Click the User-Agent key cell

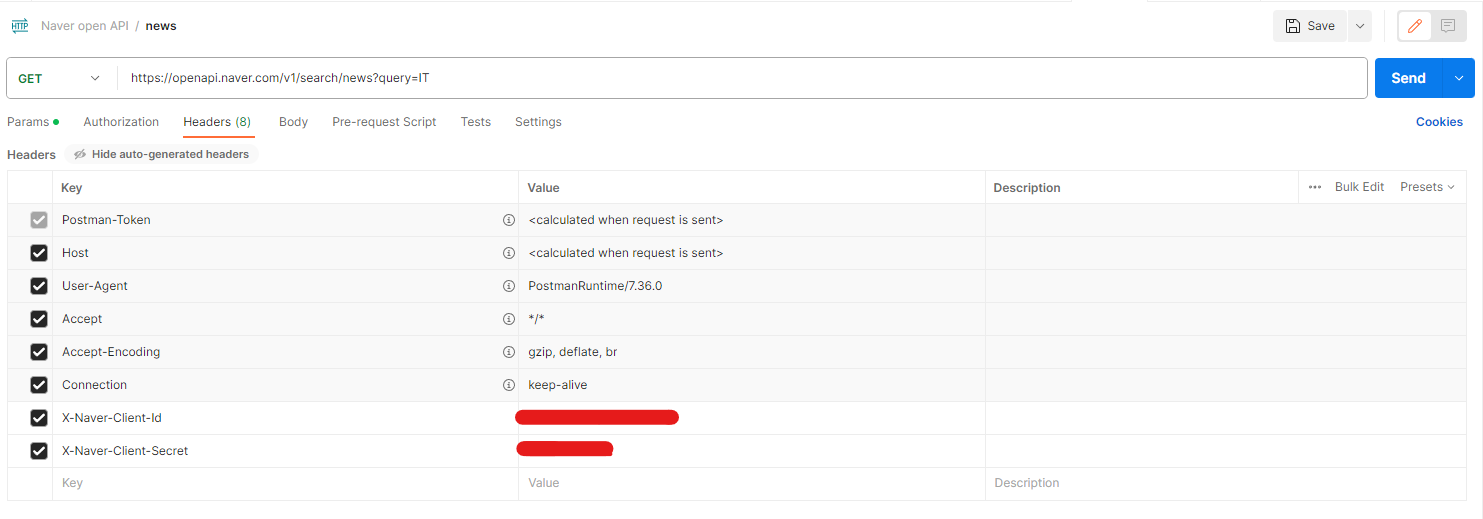pyautogui.click(x=285, y=286)
